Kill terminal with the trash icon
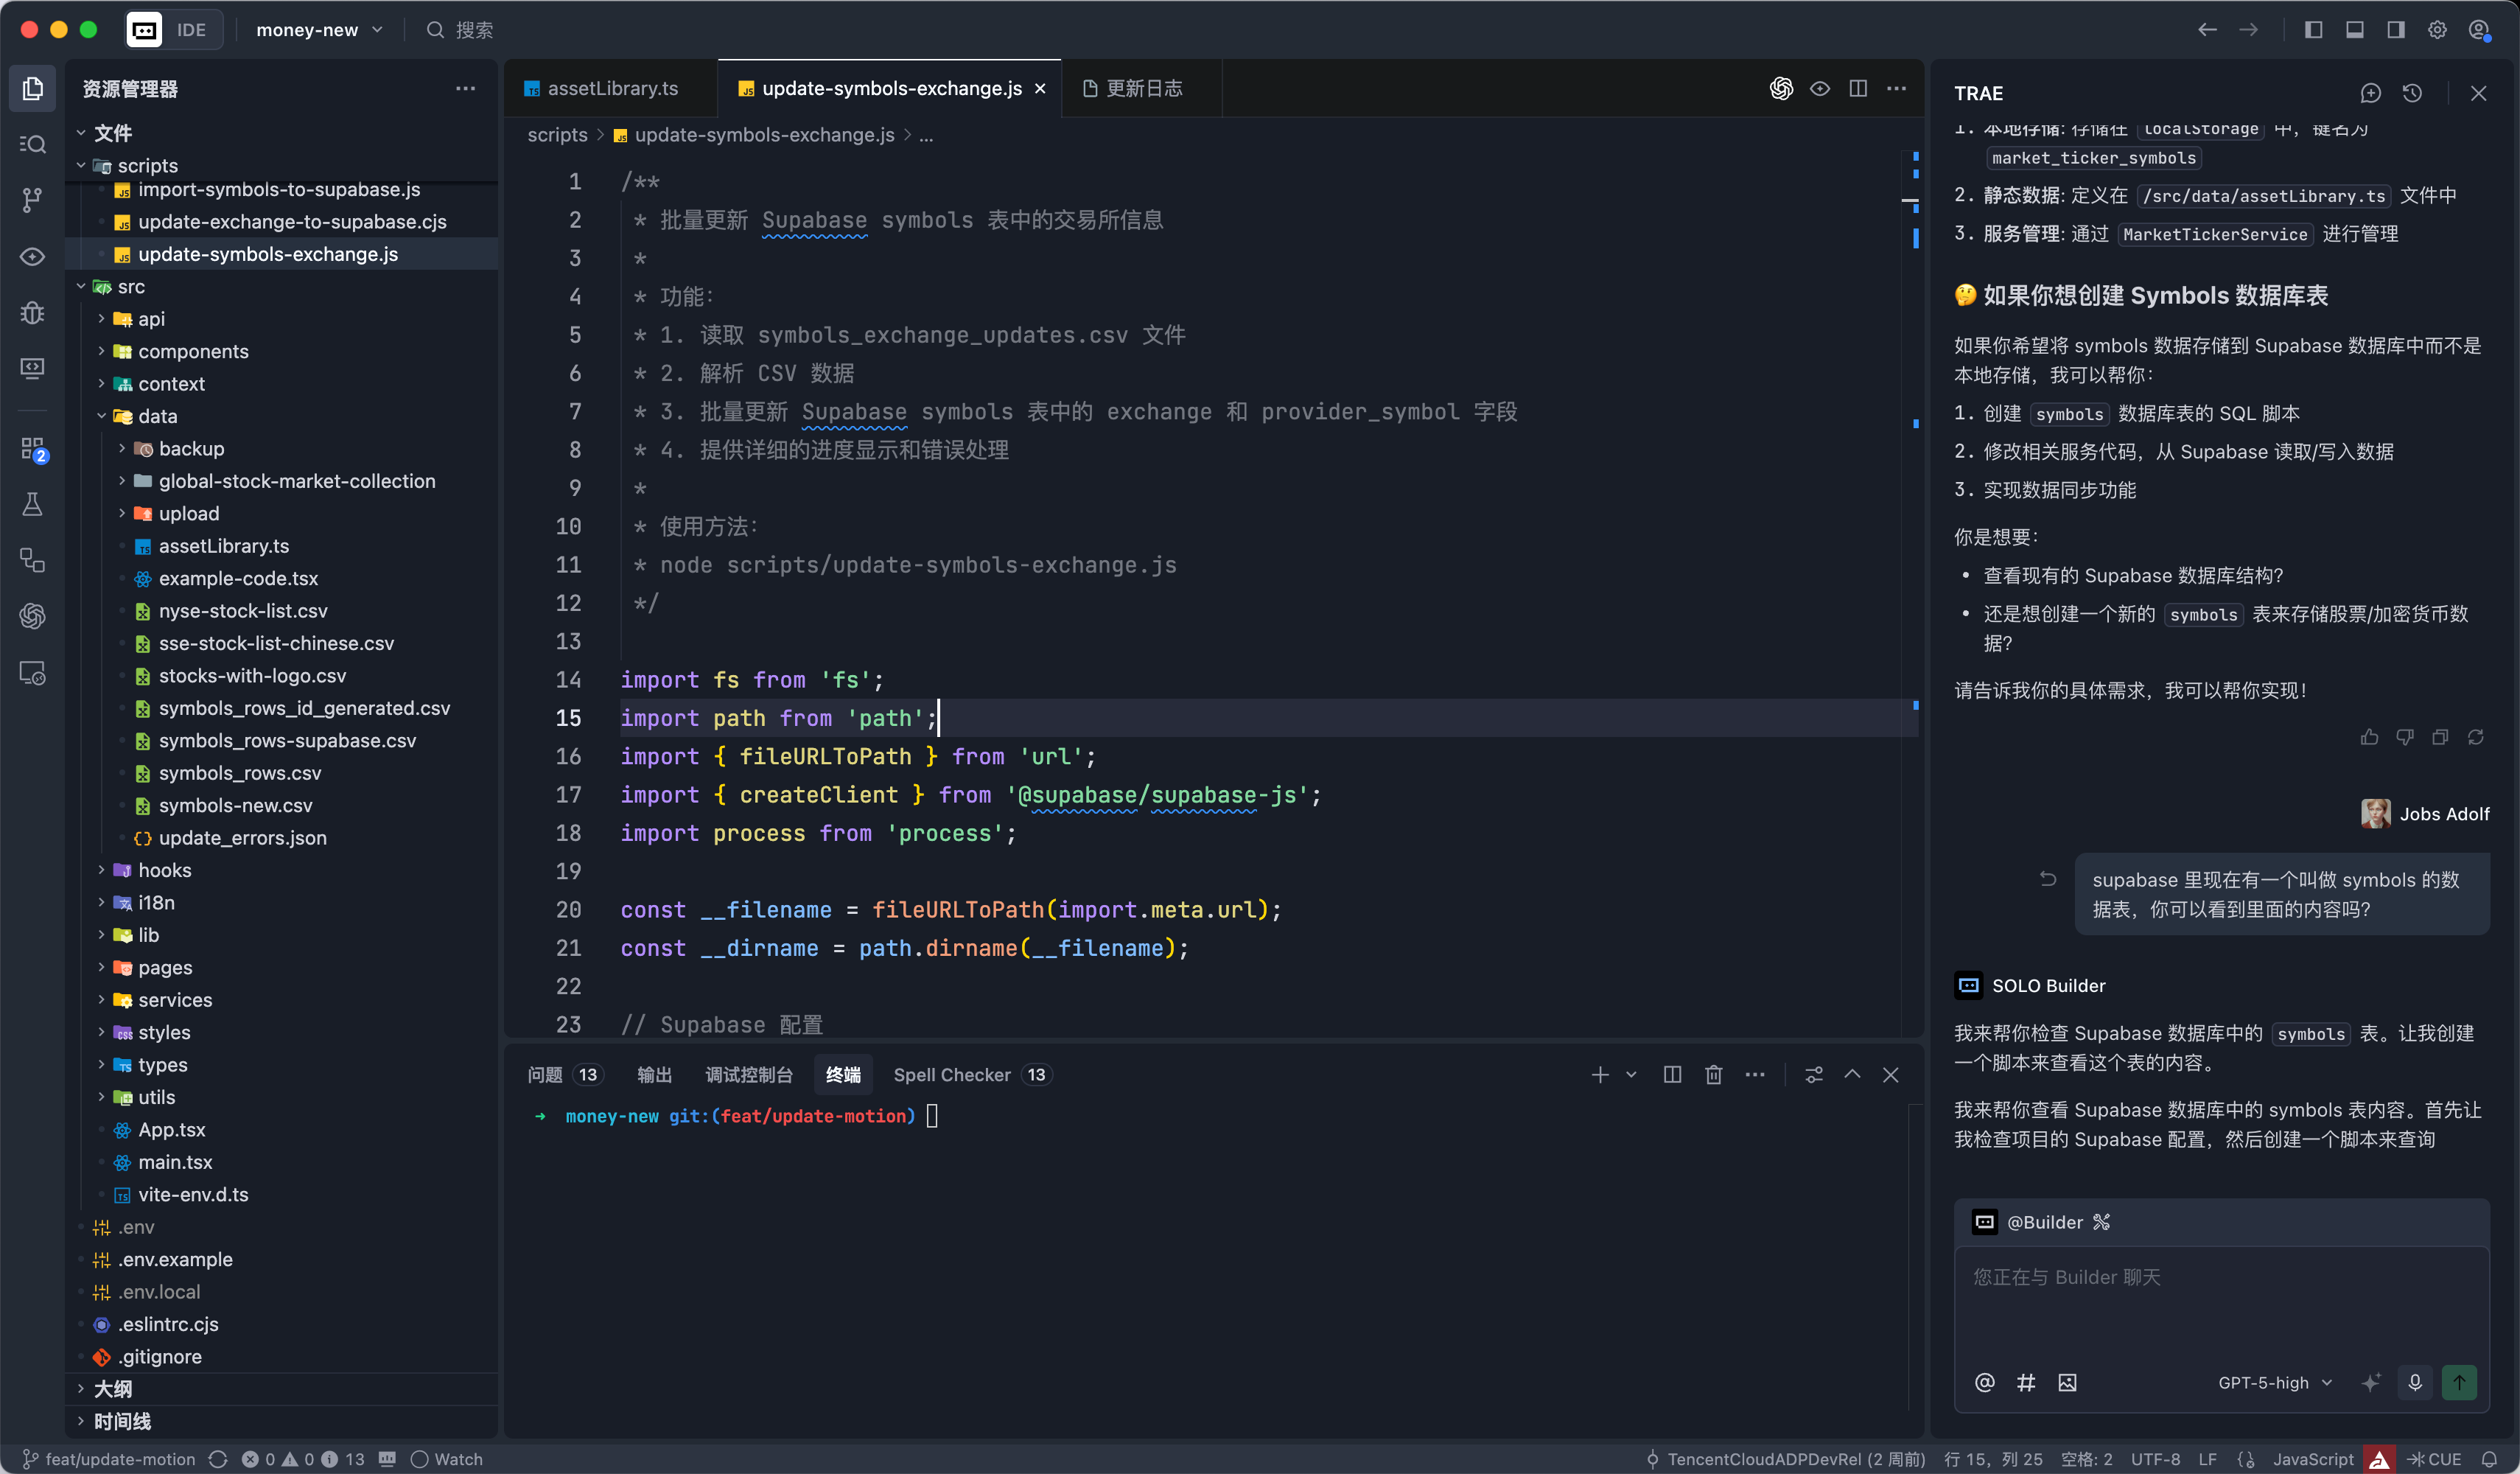 point(1714,1074)
